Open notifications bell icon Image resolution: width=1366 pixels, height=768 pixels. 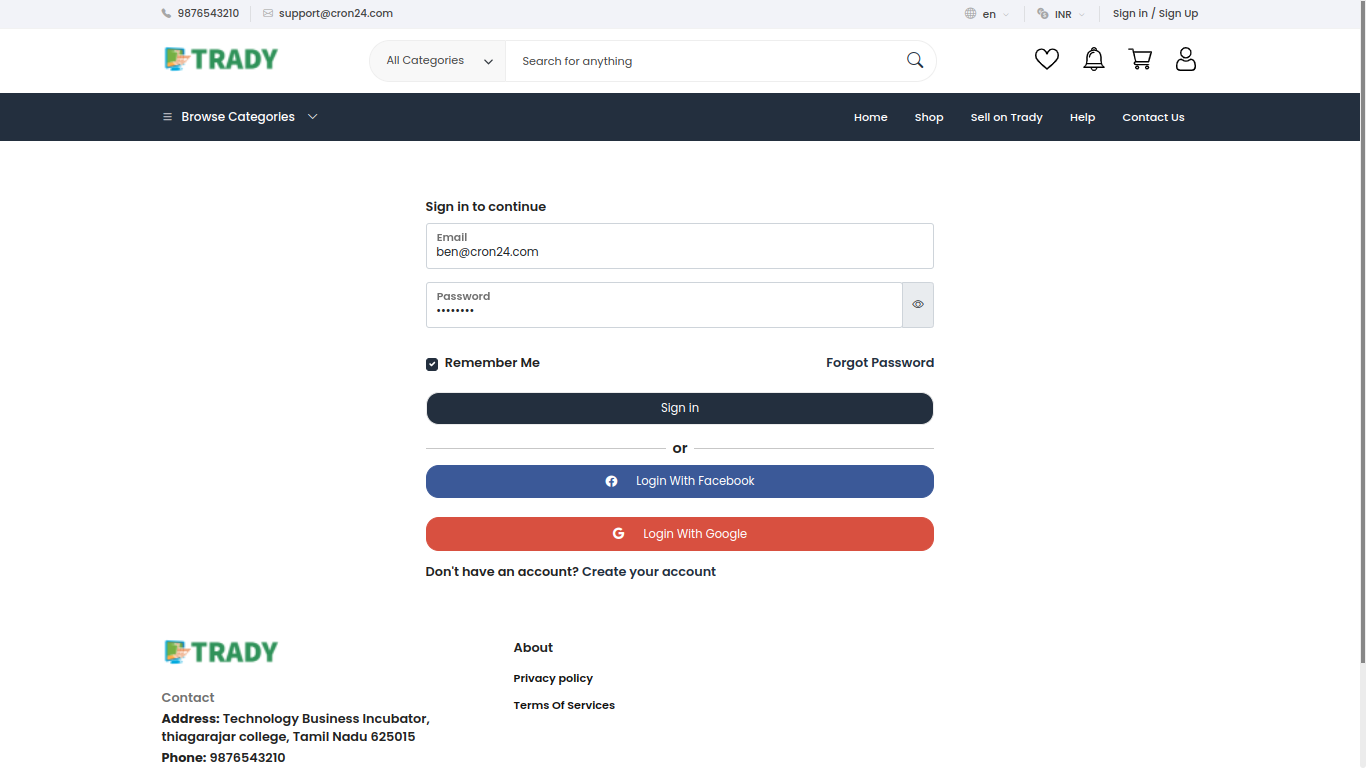click(x=1093, y=59)
